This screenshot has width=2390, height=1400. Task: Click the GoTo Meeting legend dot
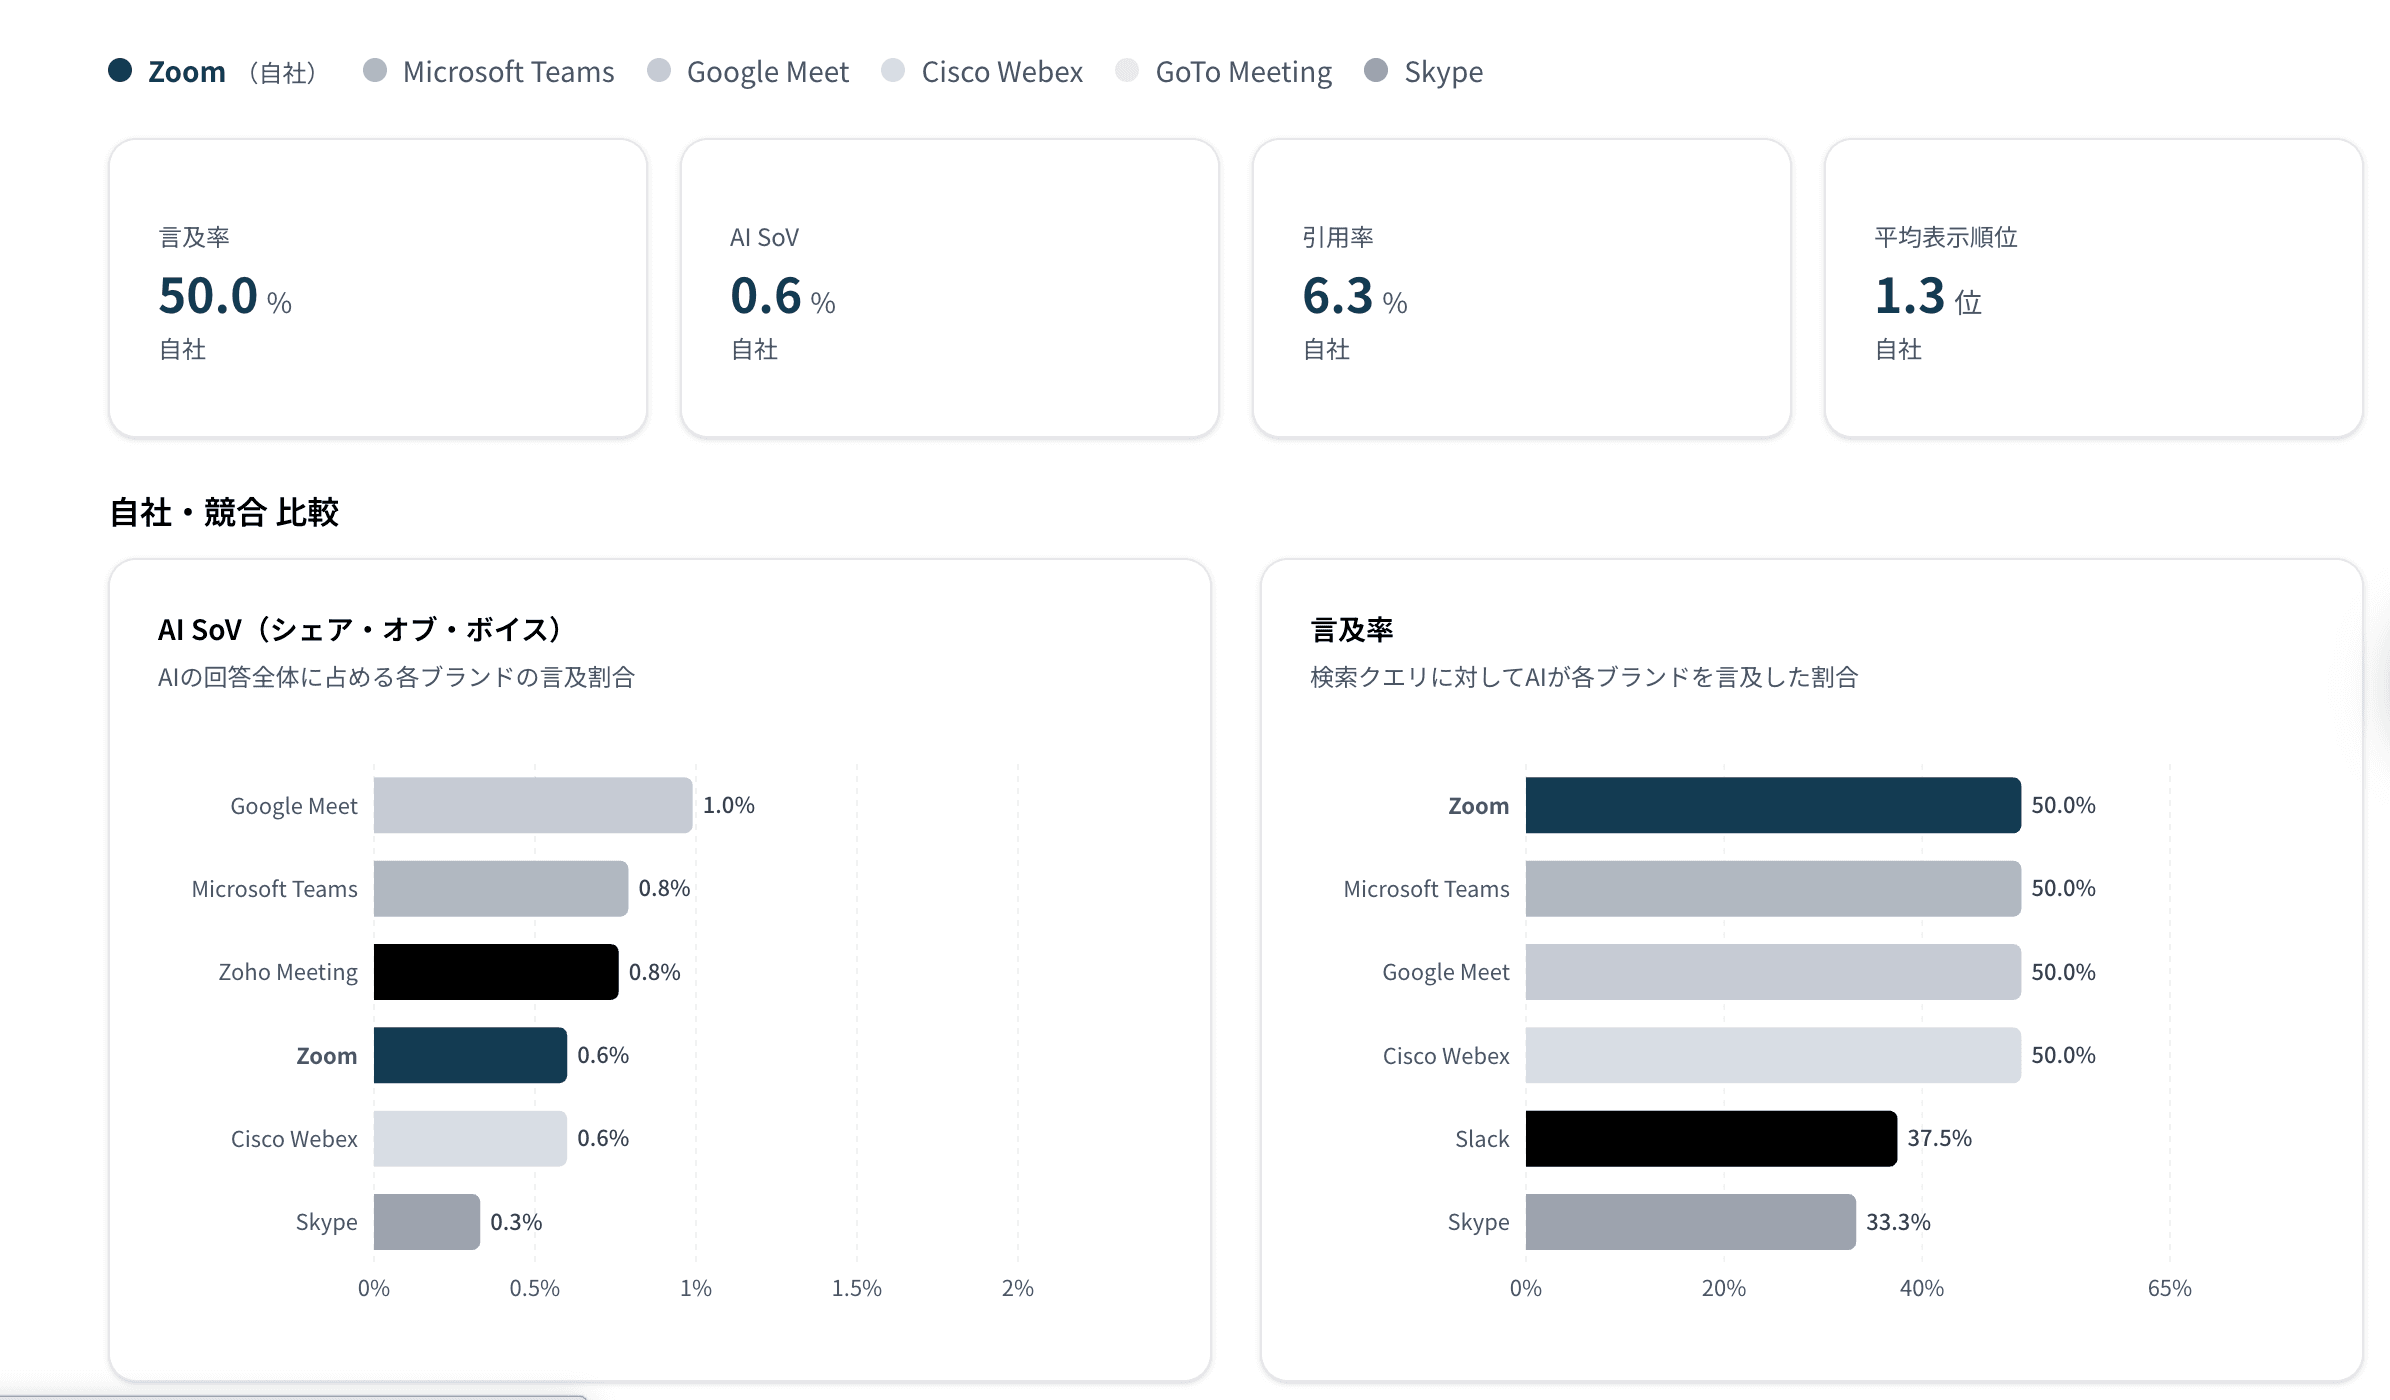click(x=1127, y=70)
